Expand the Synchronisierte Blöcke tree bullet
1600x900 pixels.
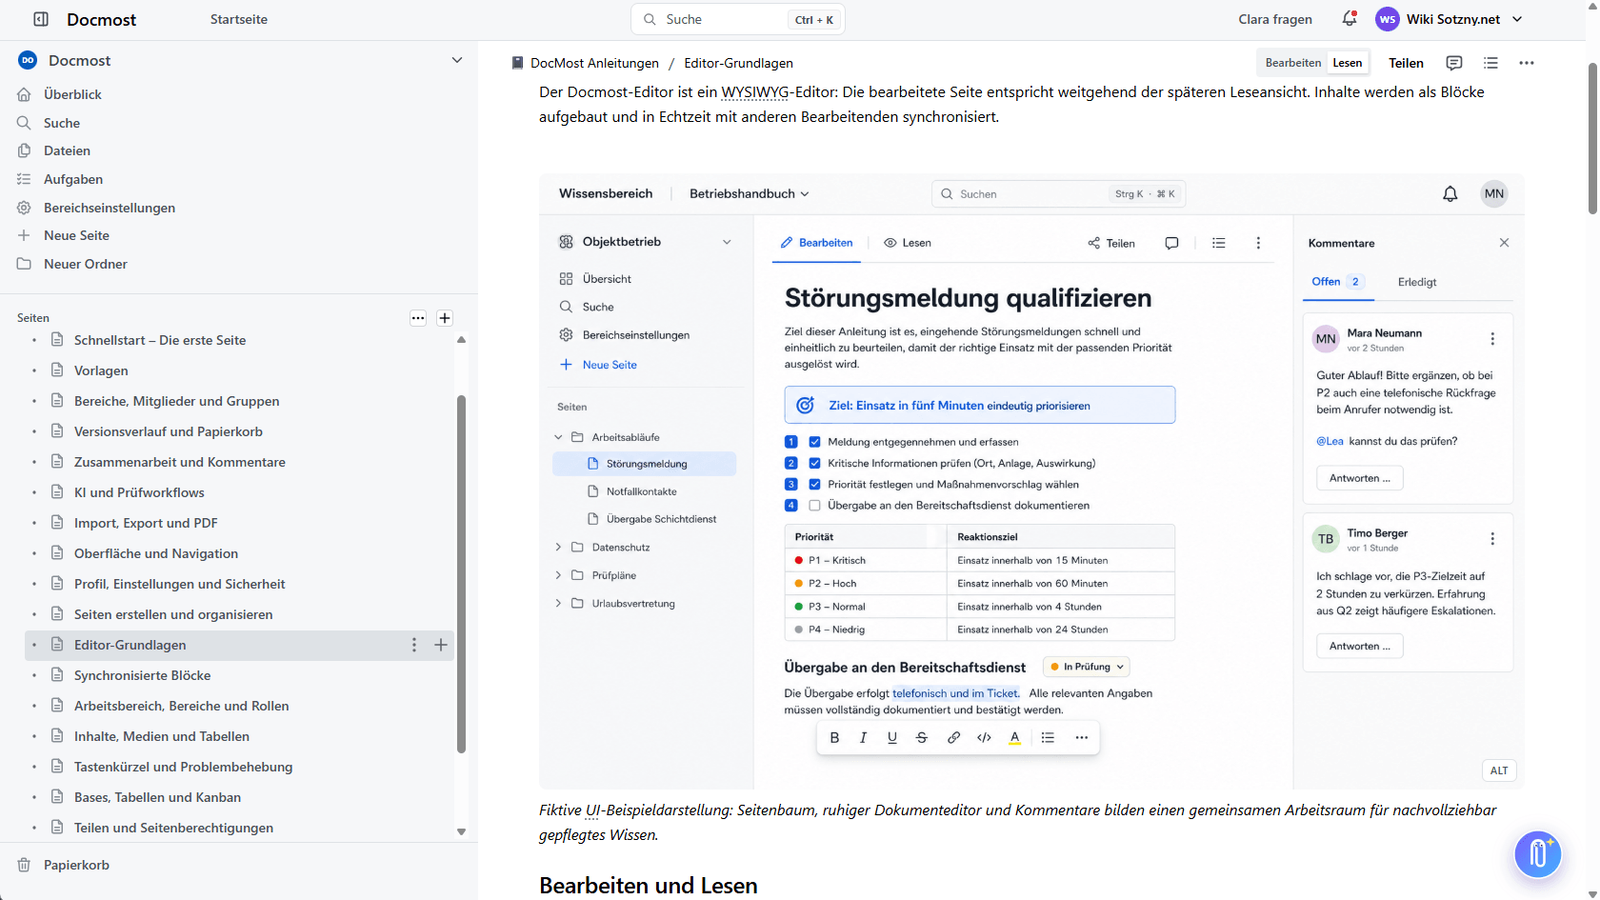click(x=34, y=676)
